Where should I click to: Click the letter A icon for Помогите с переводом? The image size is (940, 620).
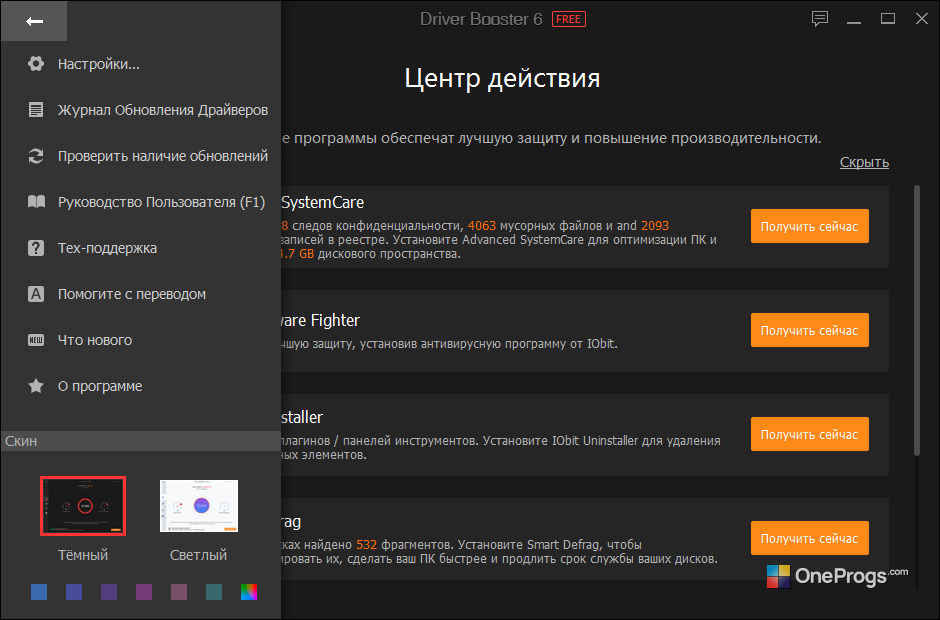click(36, 294)
